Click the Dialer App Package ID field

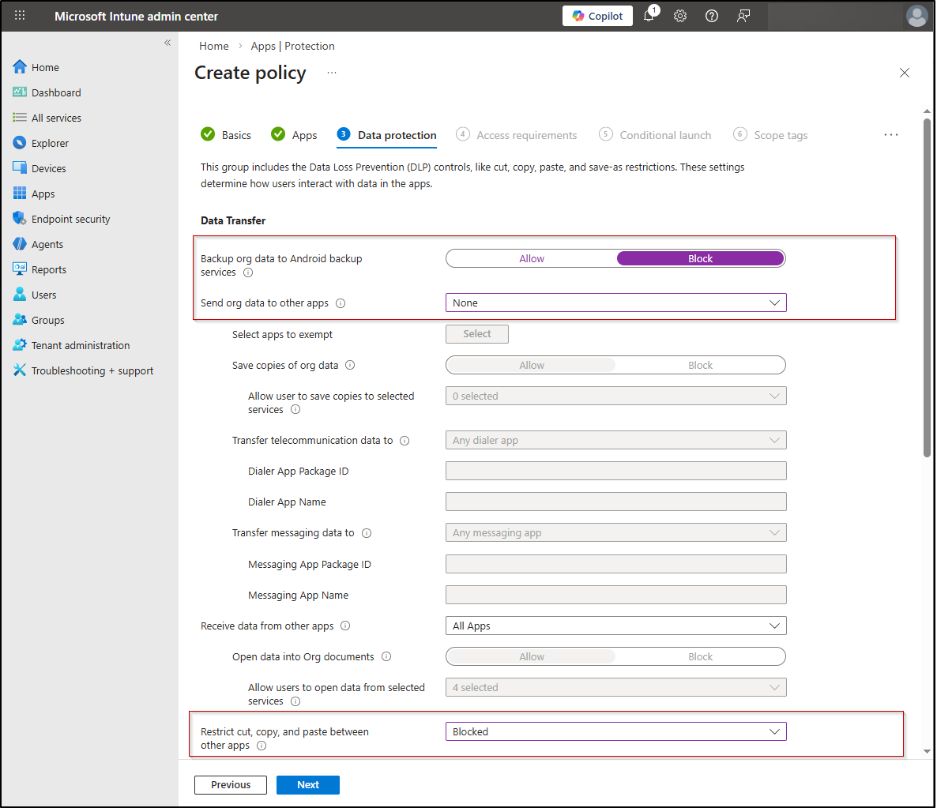click(615, 471)
